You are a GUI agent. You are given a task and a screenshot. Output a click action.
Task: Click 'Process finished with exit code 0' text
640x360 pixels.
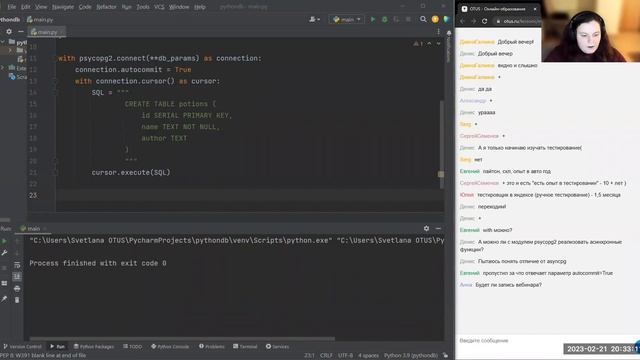pyautogui.click(x=98, y=263)
